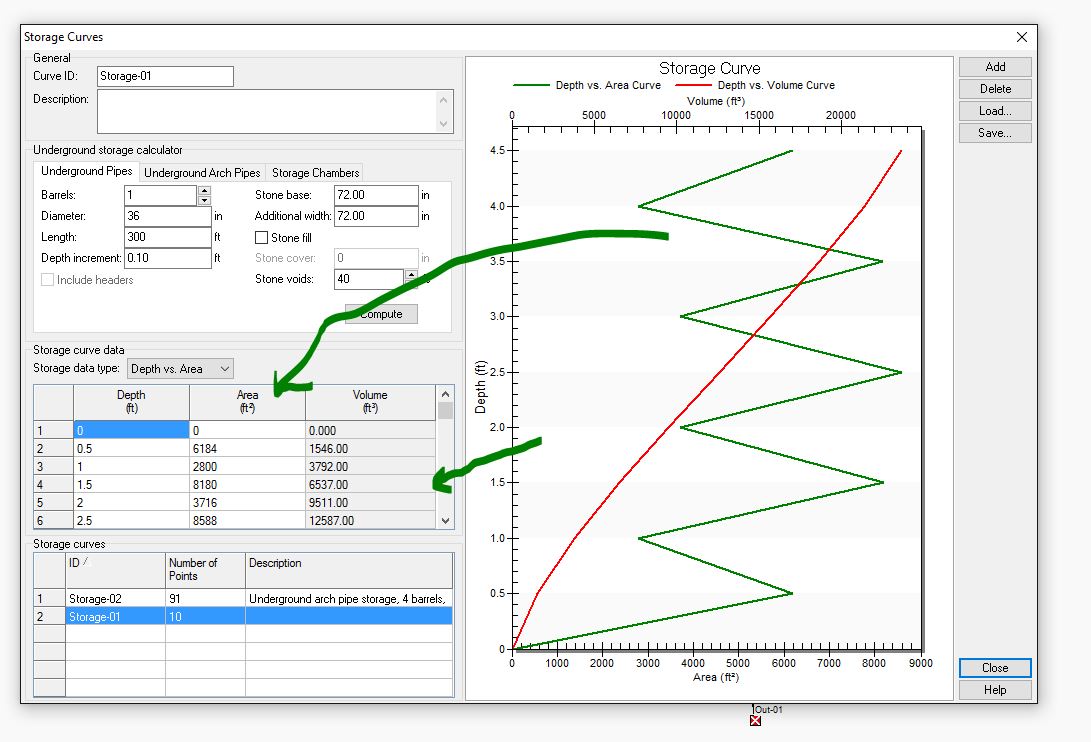The image size is (1091, 742).
Task: Edit the Depth increment field
Action: (168, 258)
